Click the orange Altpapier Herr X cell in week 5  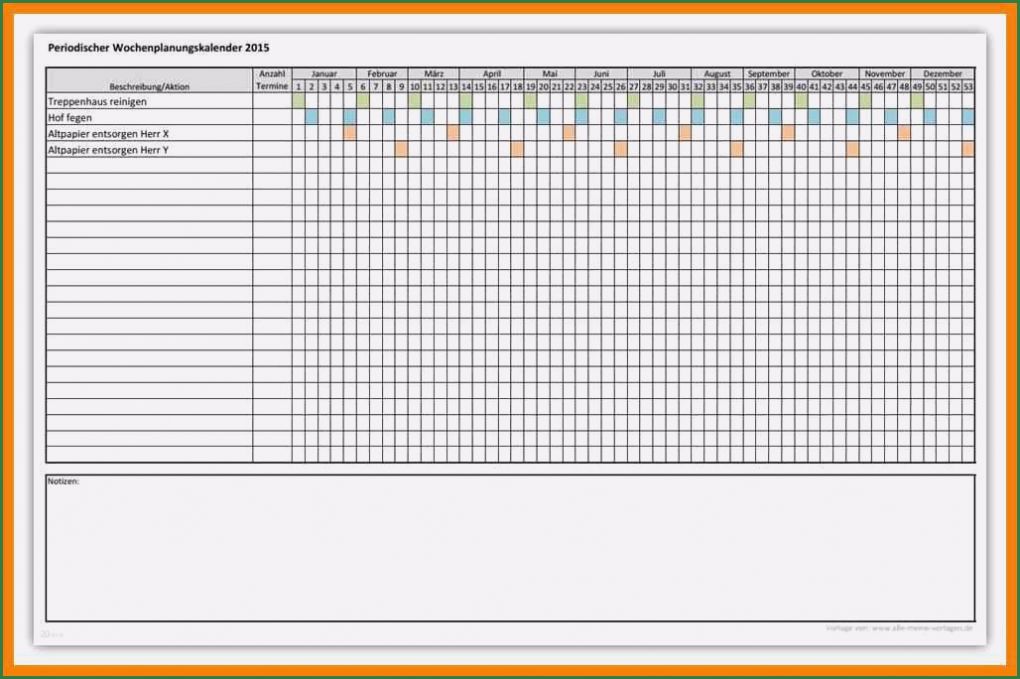(349, 133)
